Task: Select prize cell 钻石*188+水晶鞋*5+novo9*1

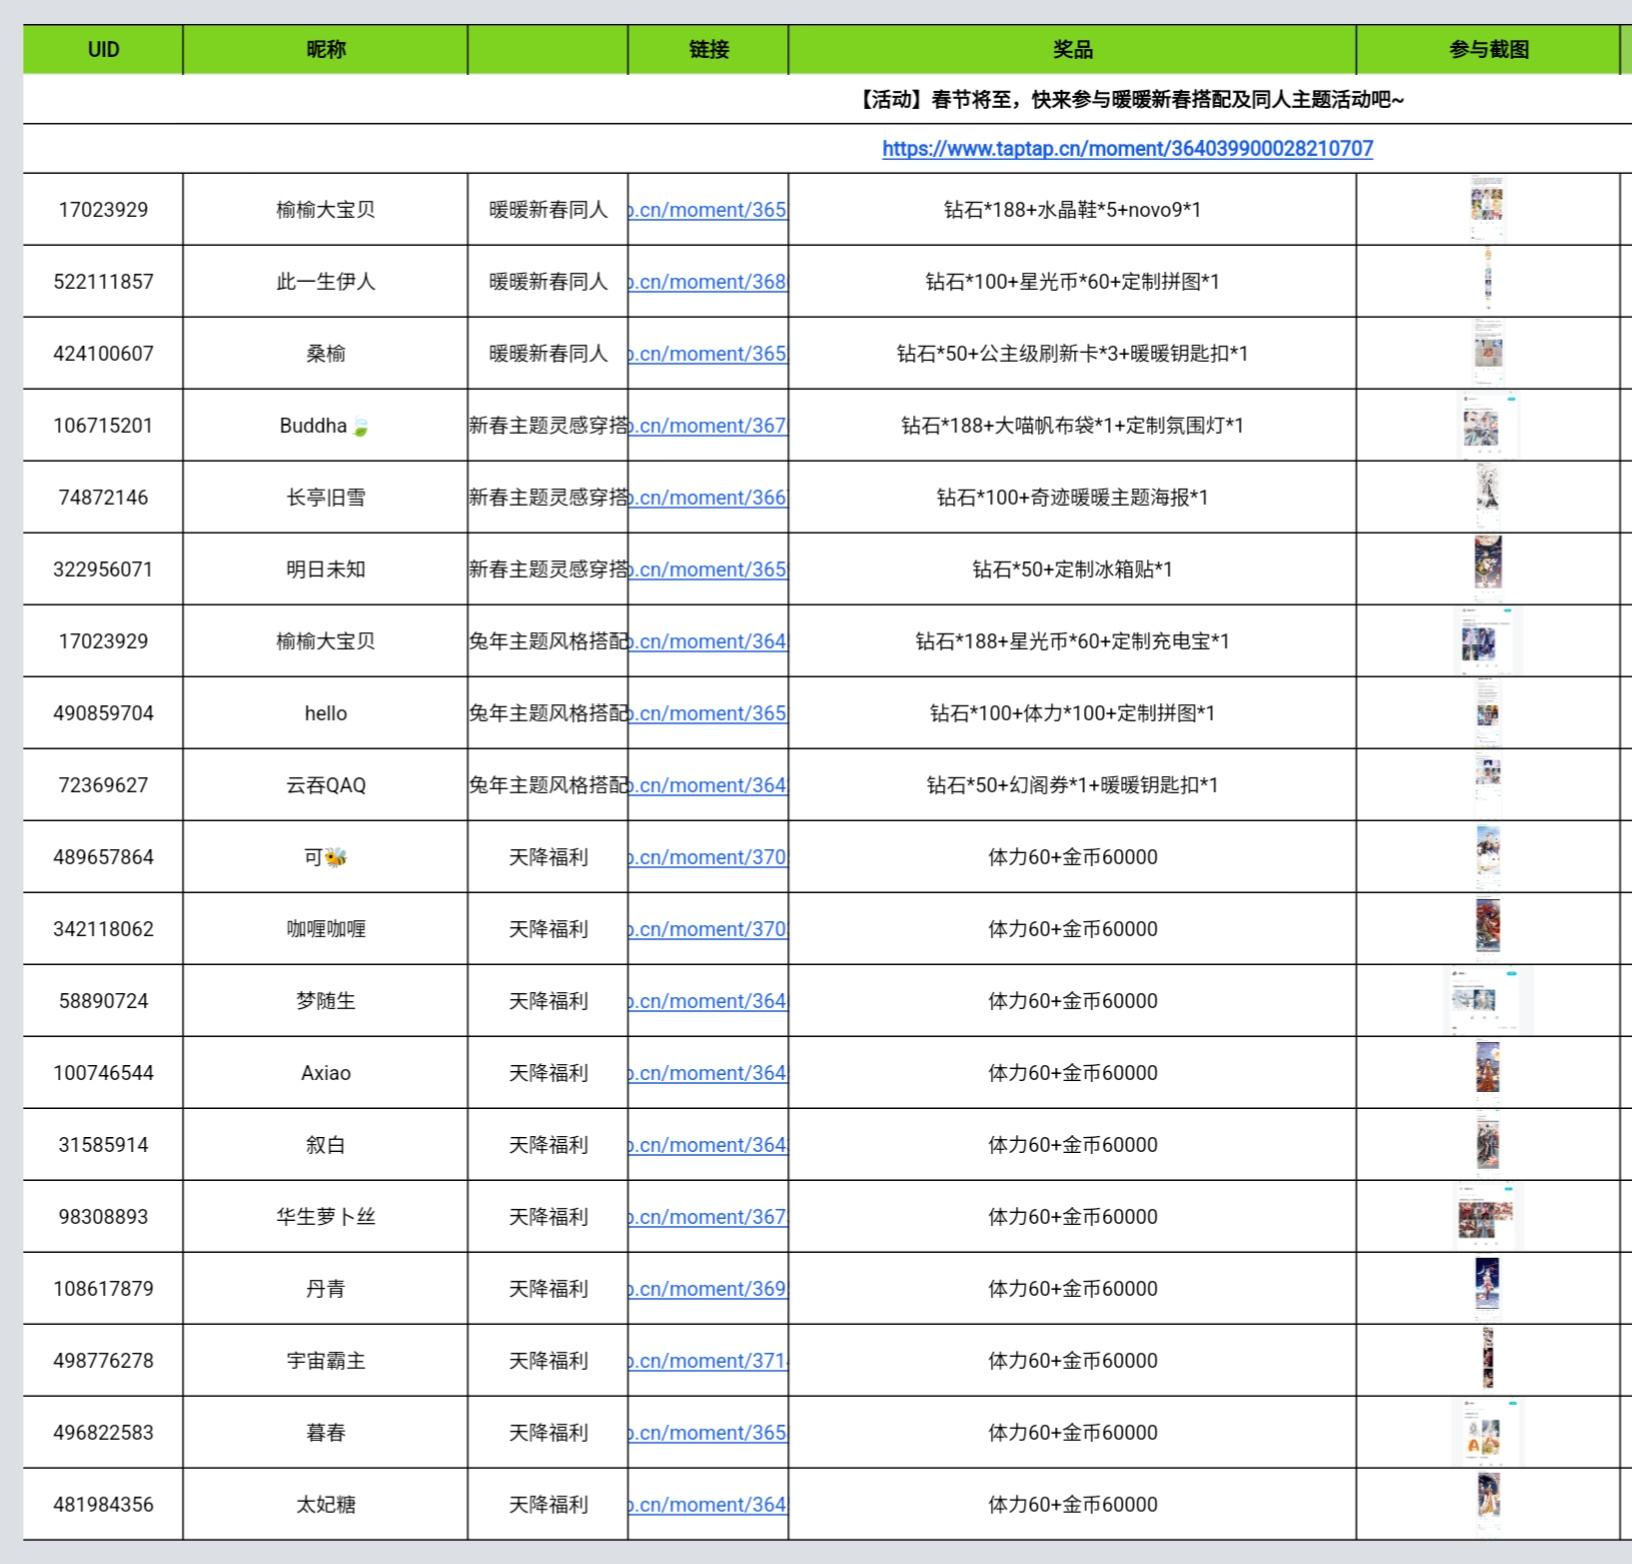Action: pyautogui.click(x=1072, y=210)
